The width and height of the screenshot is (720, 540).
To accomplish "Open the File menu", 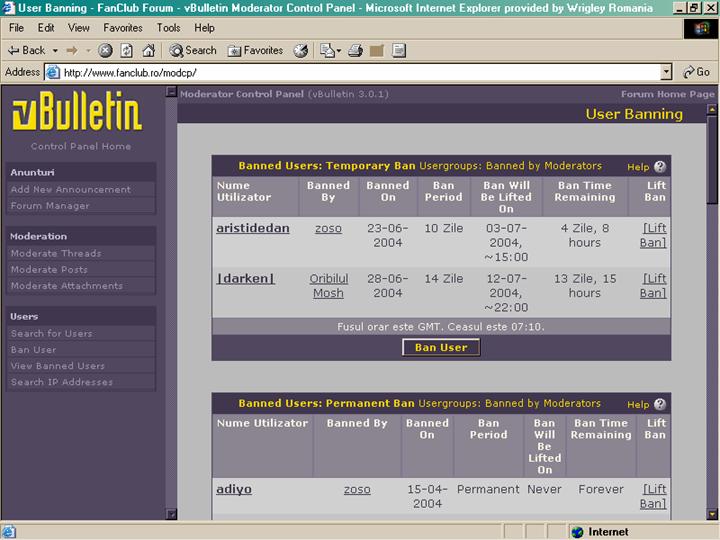I will click(16, 28).
